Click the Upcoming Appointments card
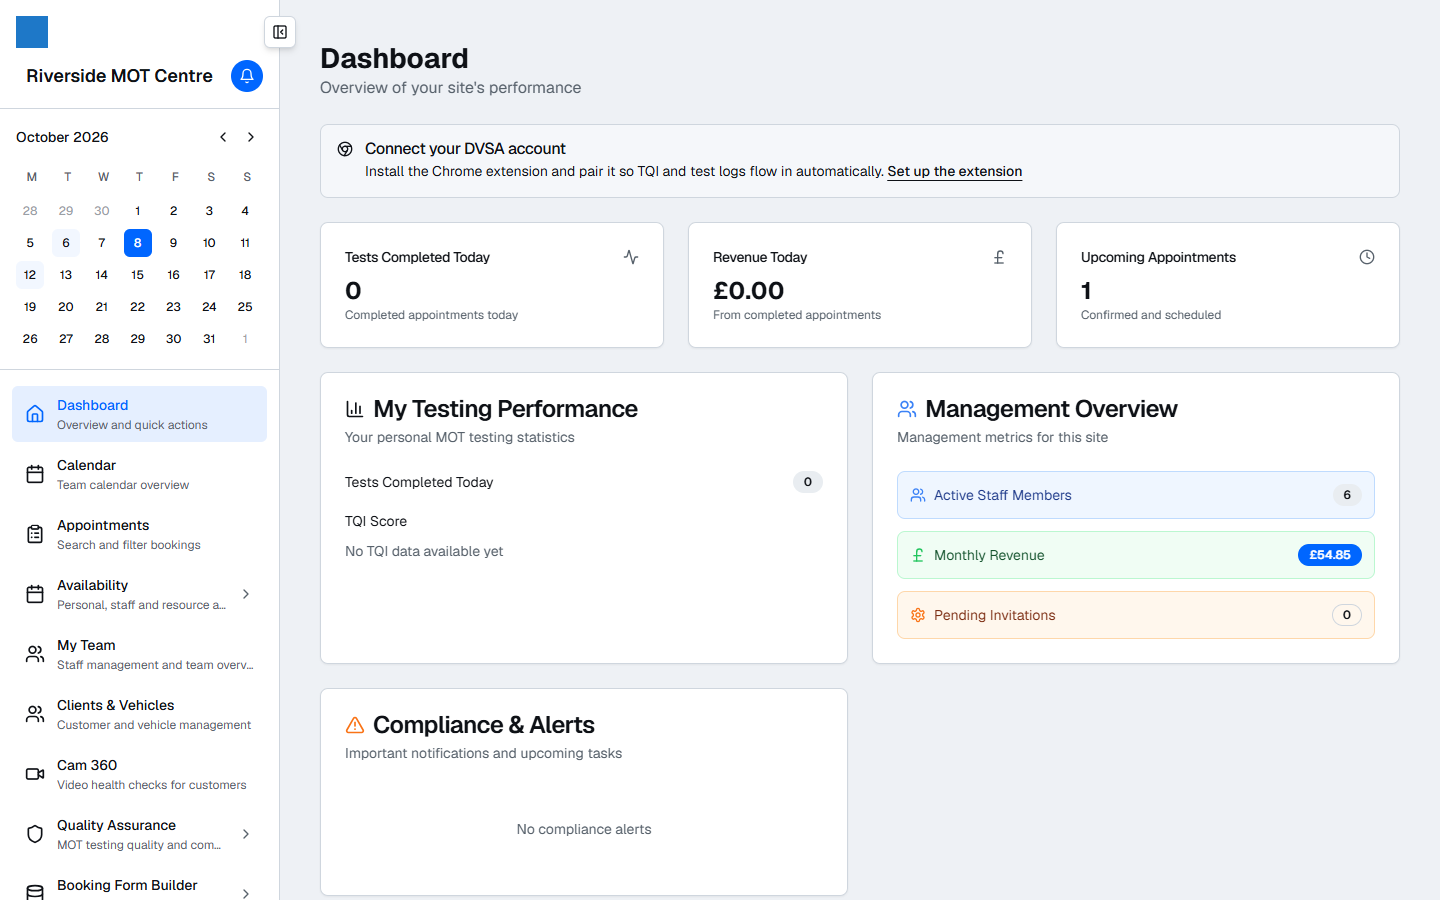This screenshot has width=1440, height=900. (1228, 285)
